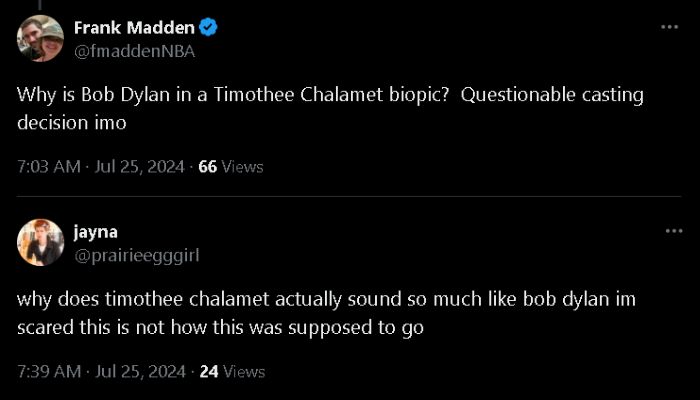This screenshot has height=400, width=700.
Task: Click the @prairieegggirl handle
Action: 136,255
